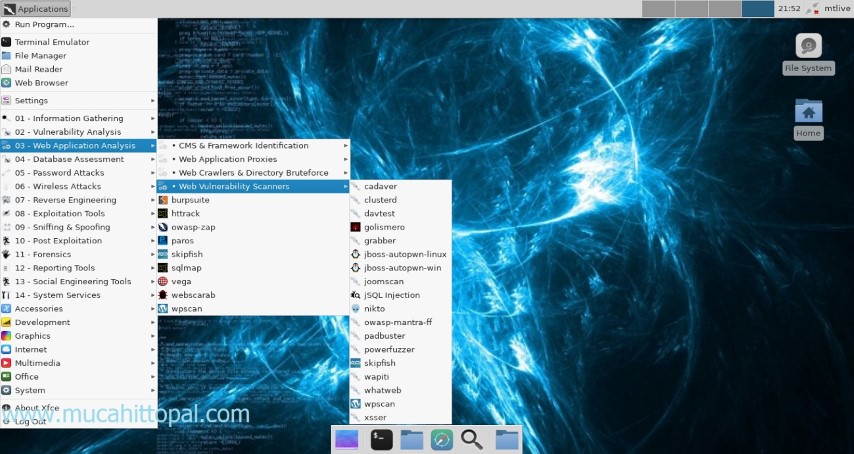
Task: Launch jSQL Injection via its icon
Action: 355,295
